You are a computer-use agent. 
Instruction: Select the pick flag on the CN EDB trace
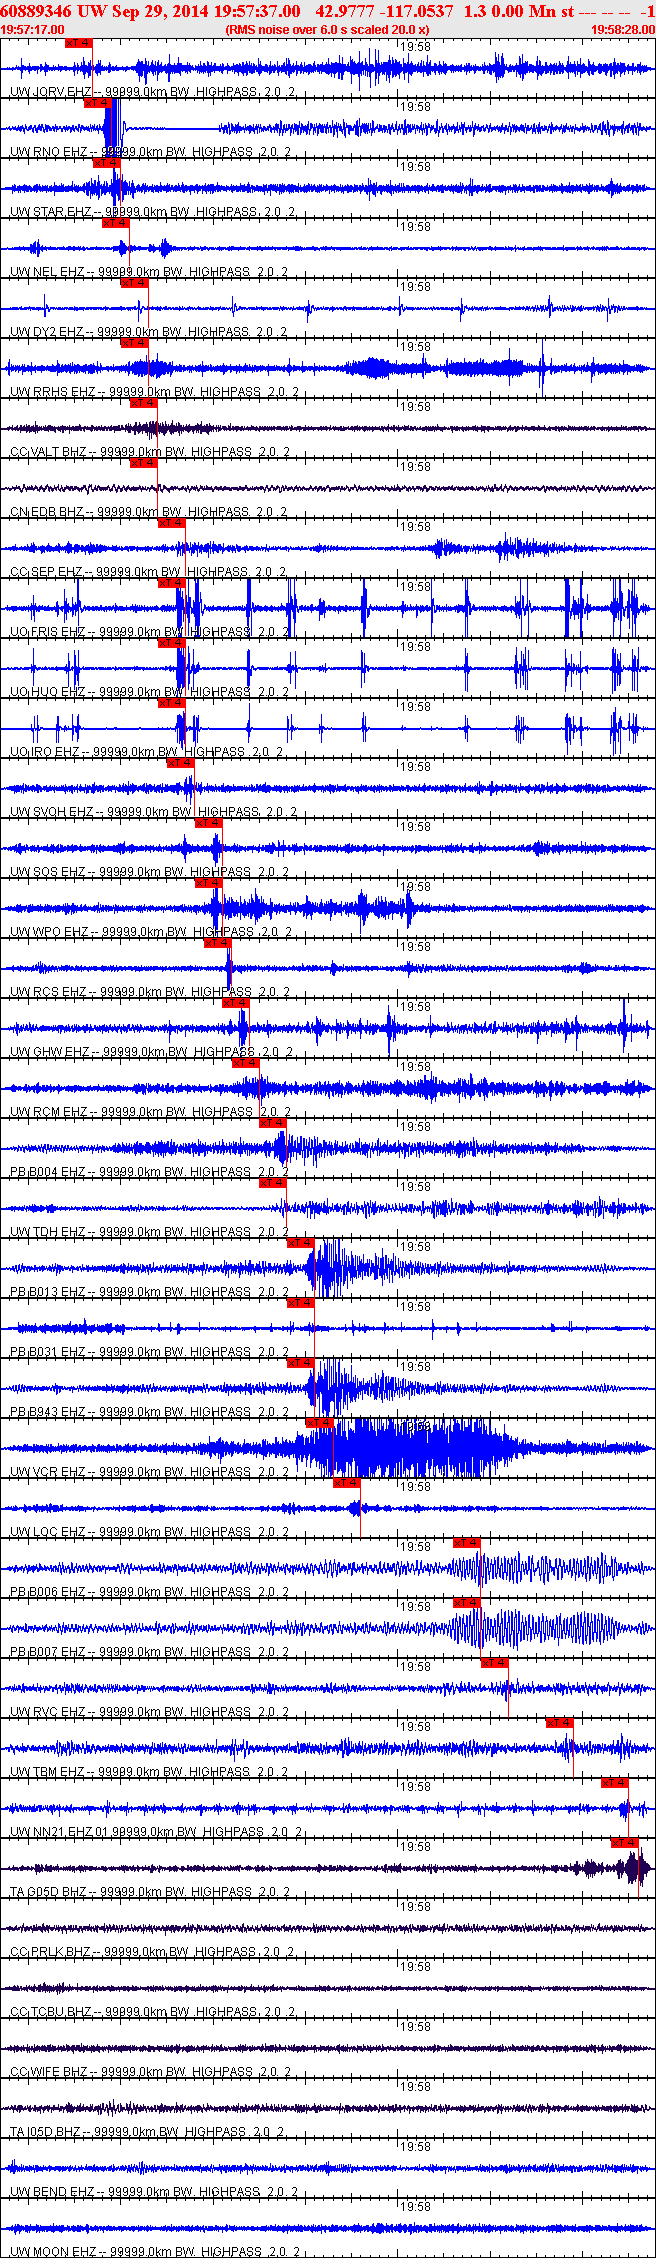[144, 463]
